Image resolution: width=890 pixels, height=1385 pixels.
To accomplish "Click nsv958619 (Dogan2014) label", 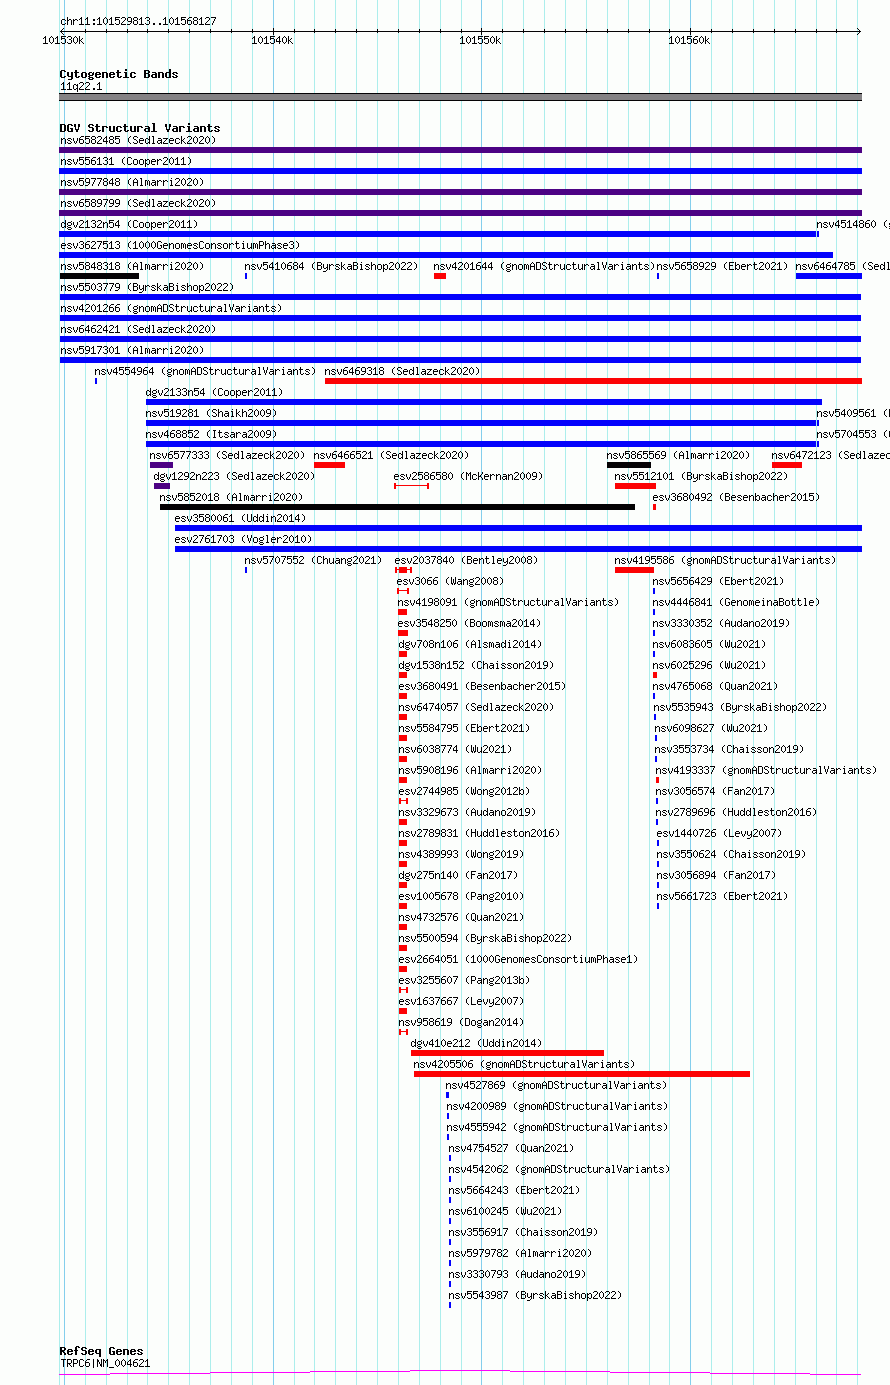I will coord(461,1022).
